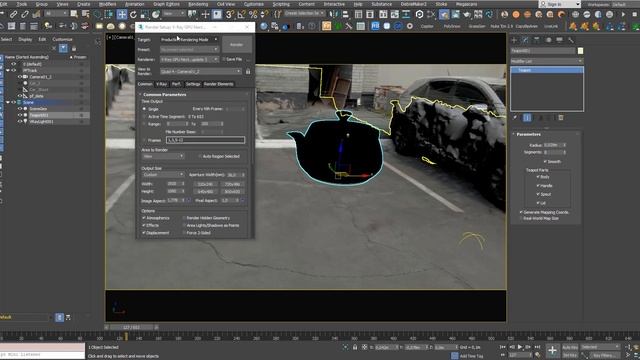640x360 pixels.
Task: Open the Renderer dropdown
Action: pyautogui.click(x=189, y=59)
